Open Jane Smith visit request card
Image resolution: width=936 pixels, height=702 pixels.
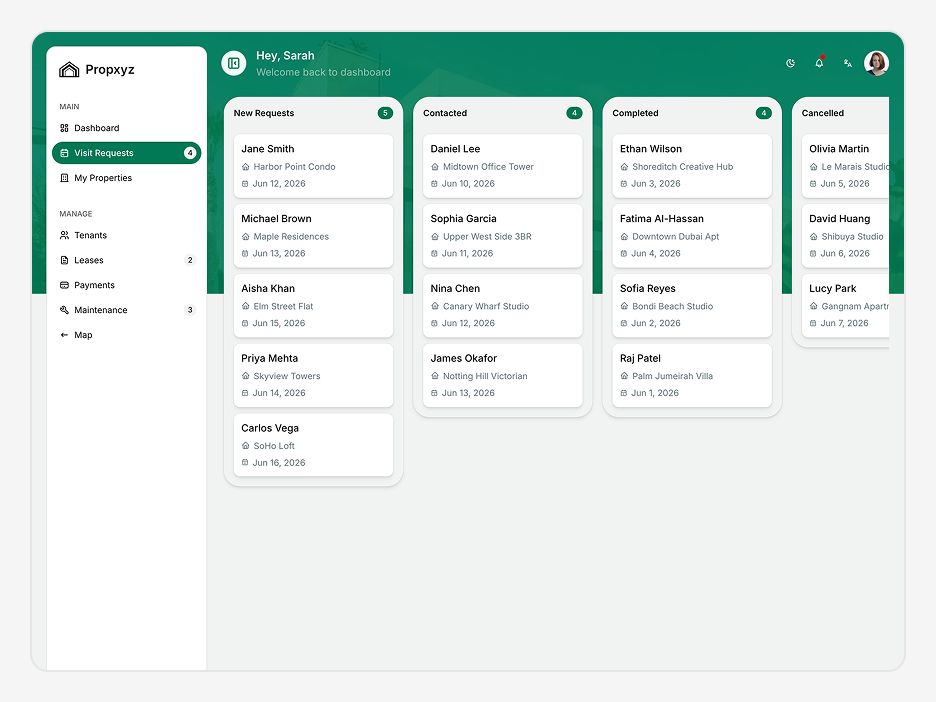click(x=313, y=166)
